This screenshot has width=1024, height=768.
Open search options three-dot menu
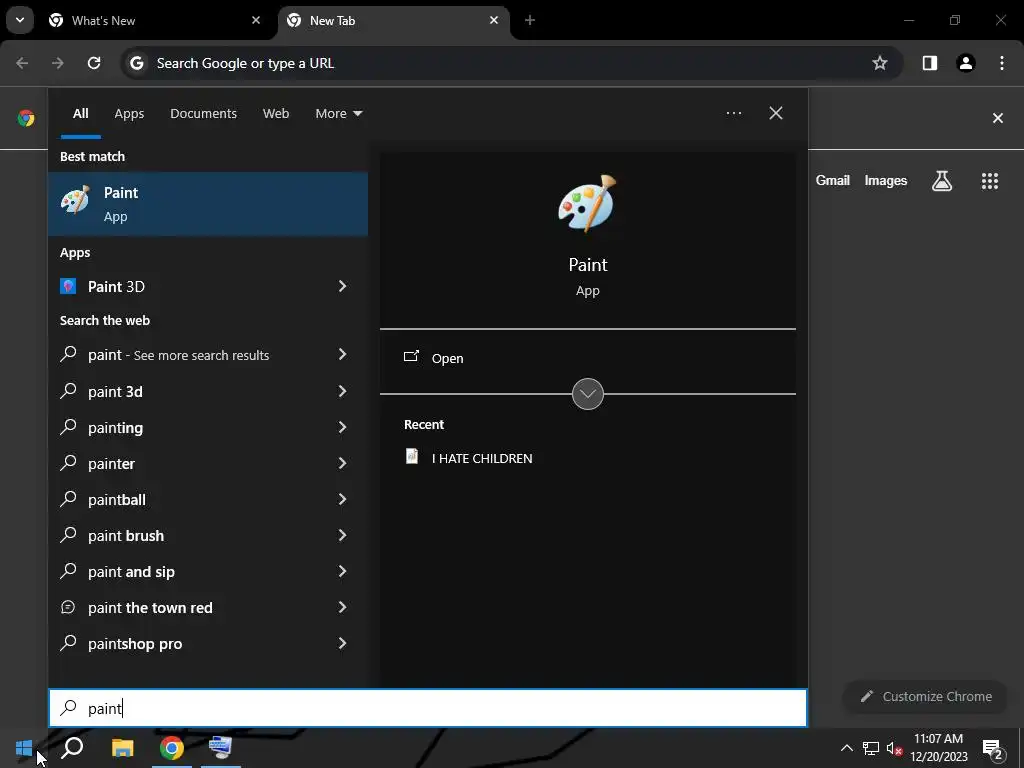(733, 113)
